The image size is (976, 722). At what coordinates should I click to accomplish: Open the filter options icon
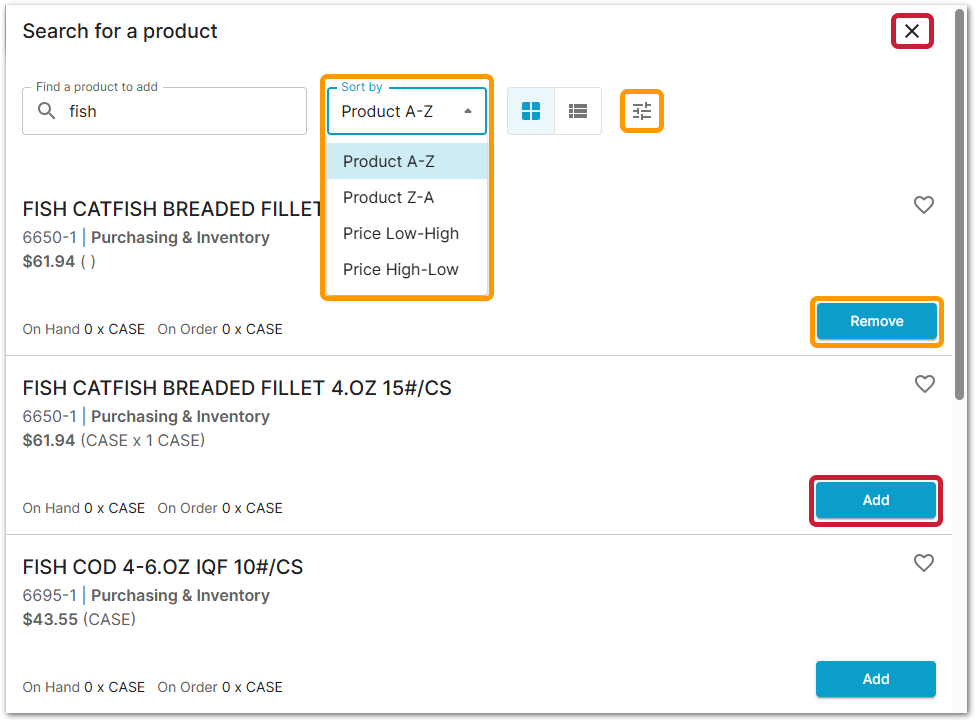[x=642, y=111]
